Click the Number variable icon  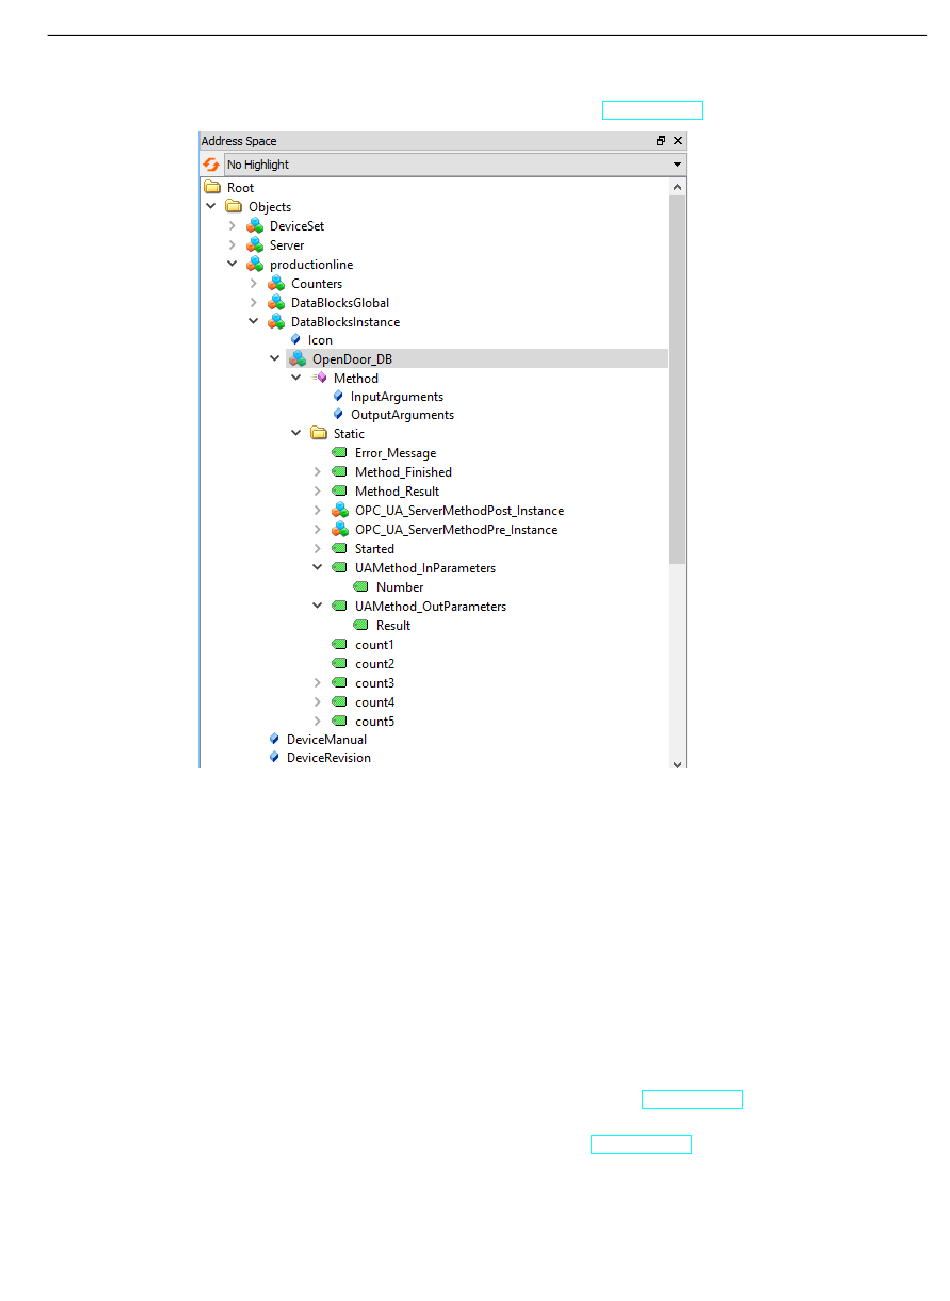[361, 587]
